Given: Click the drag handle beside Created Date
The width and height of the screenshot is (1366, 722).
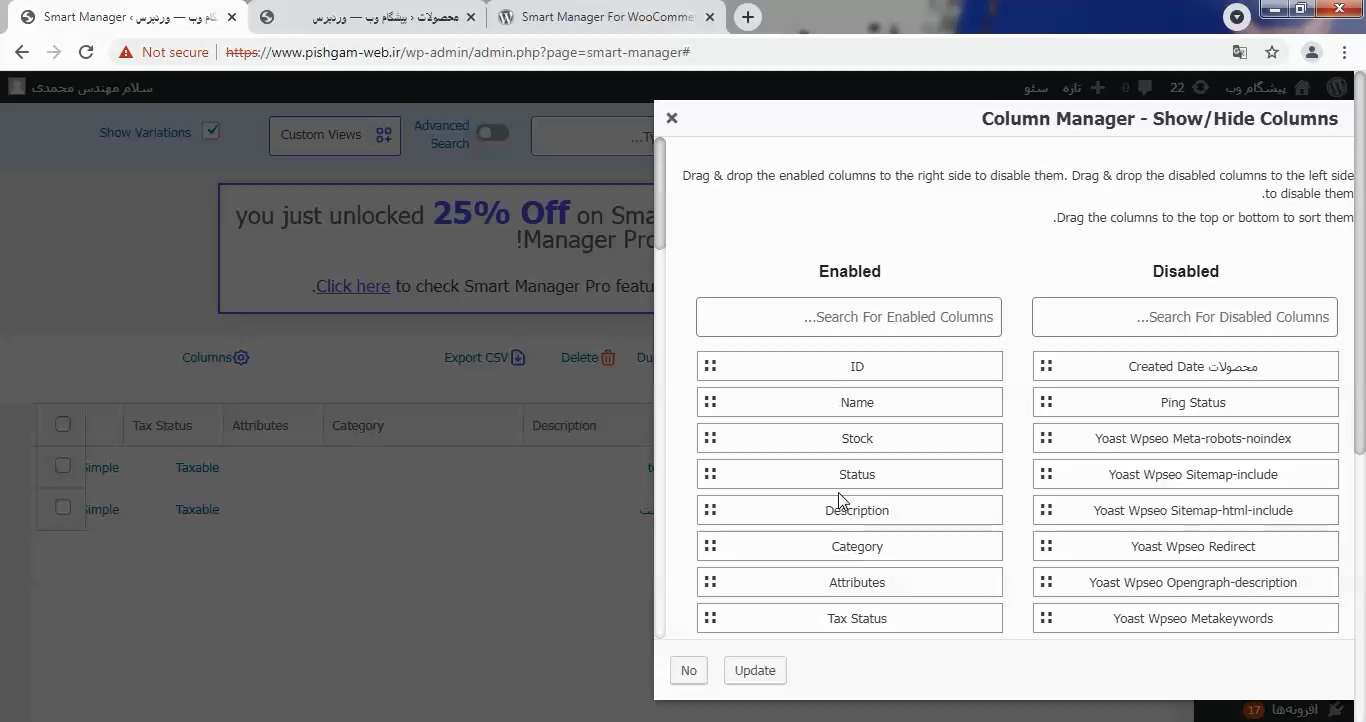Looking at the screenshot, I should click(x=1046, y=366).
